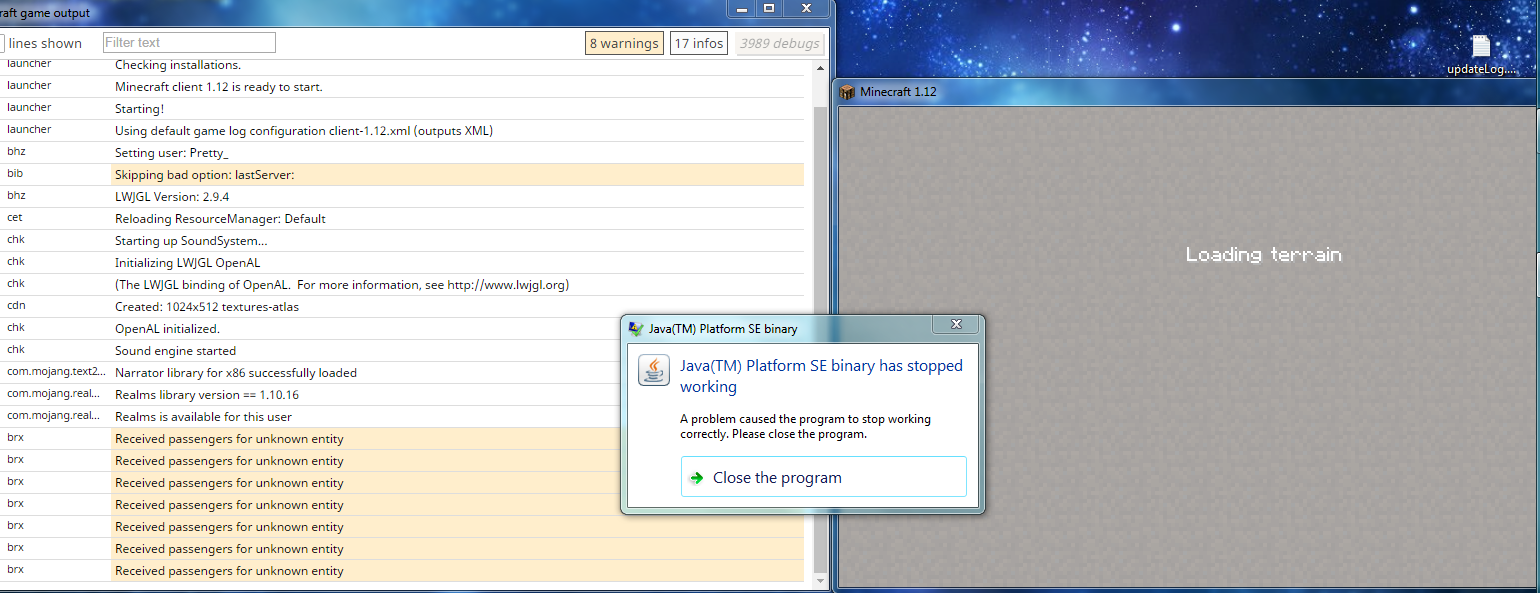Click the 'cdn' source cell
Screen dimensions: 1540x593
[16, 305]
